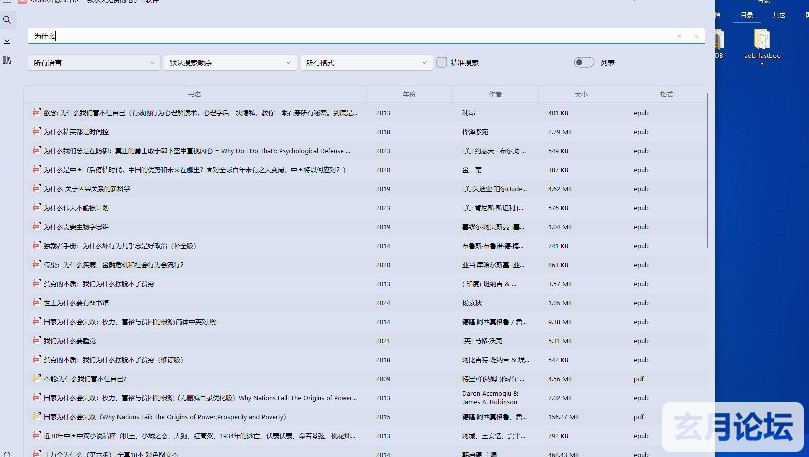
Task: Click the epub icon of 为什么精英都是时间控
Action: tap(36, 132)
